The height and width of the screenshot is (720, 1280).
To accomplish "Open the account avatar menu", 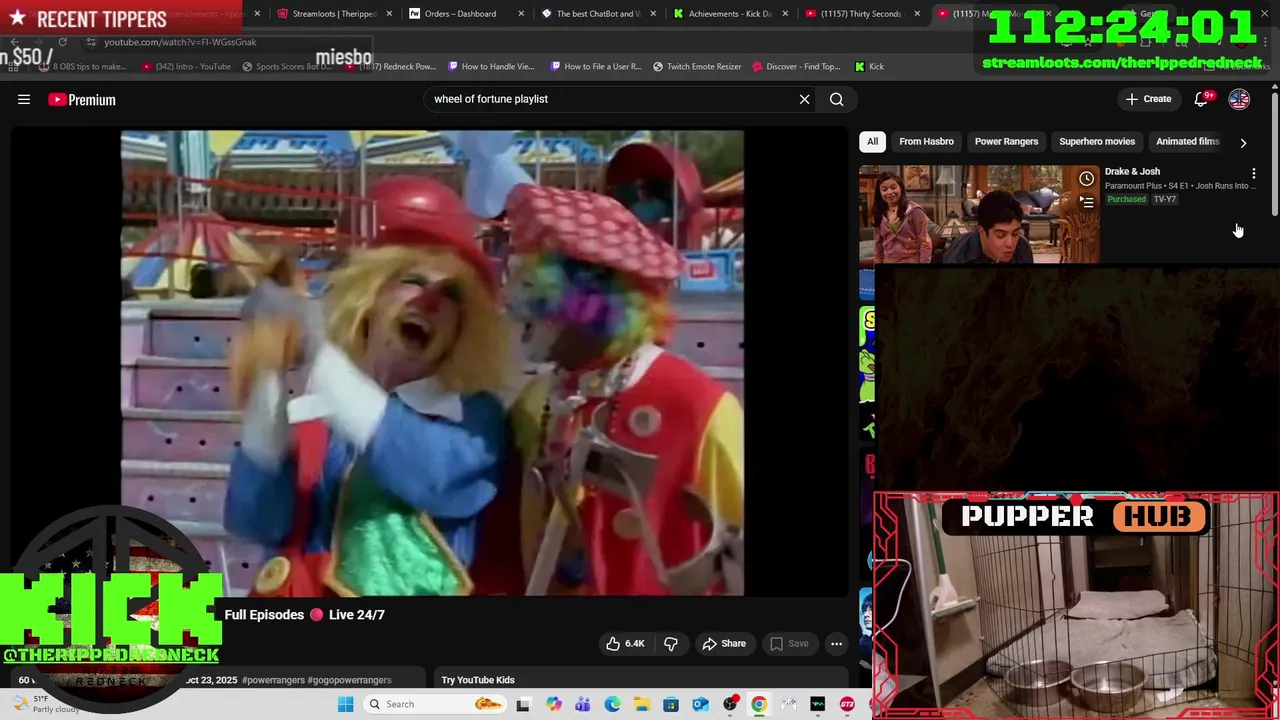I will [x=1239, y=99].
